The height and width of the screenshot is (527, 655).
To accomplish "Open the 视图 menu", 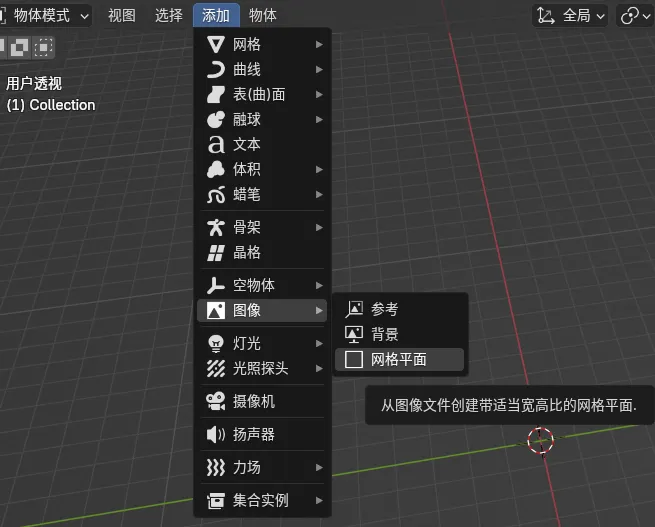I will 122,16.
